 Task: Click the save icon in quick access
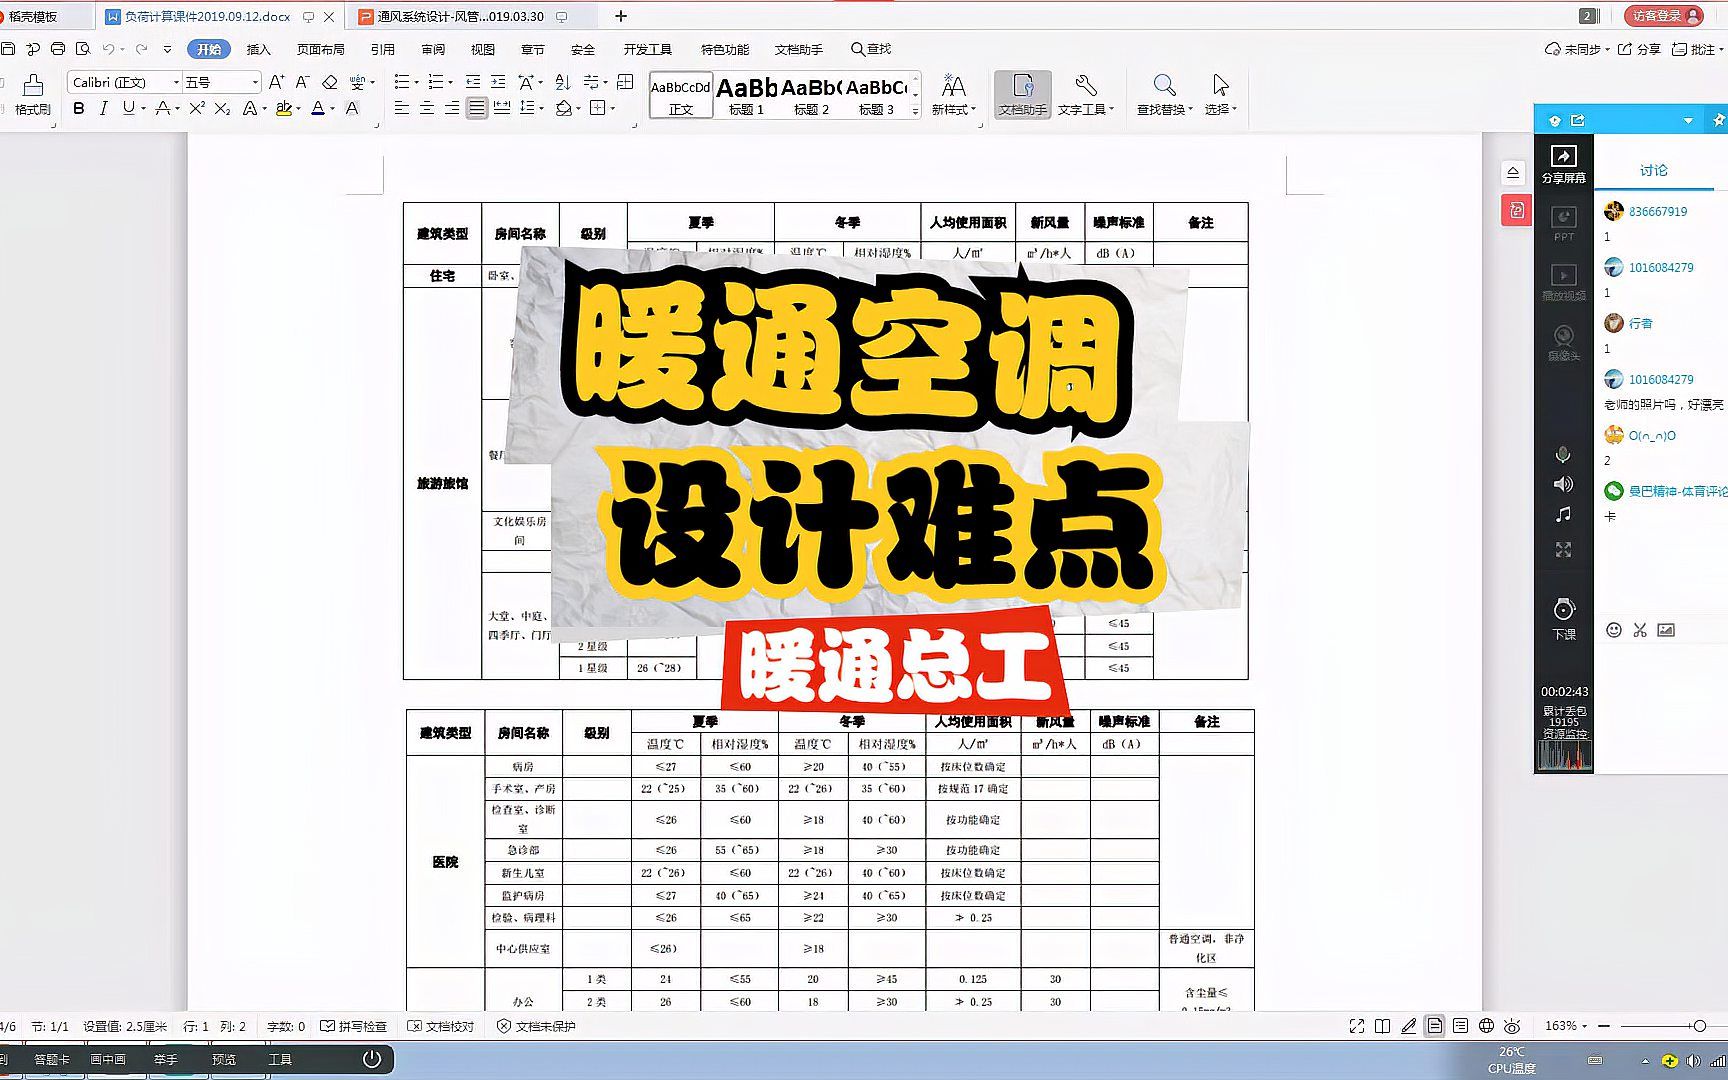(8, 49)
